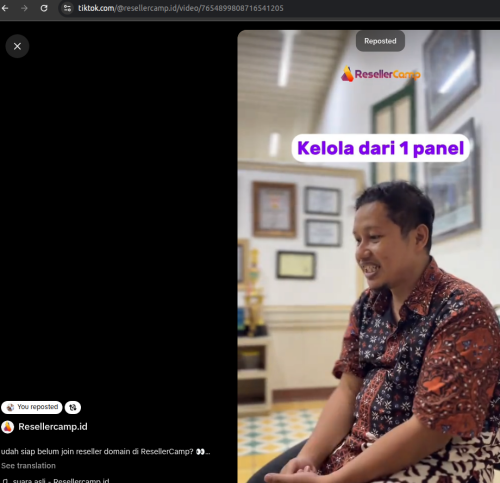
Task: Click the repost arrows icon button
Action: (73, 407)
